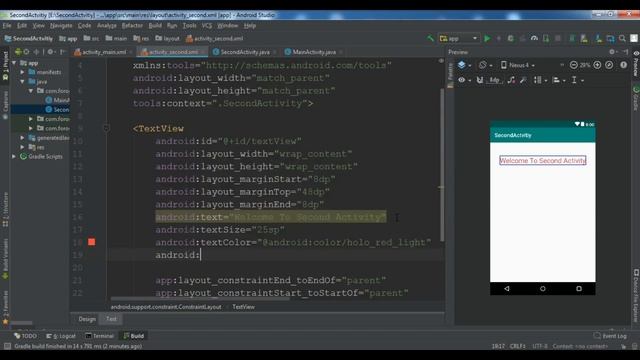
Task: Click the red holo_red_light color gutter swatch
Action: pos(91,242)
